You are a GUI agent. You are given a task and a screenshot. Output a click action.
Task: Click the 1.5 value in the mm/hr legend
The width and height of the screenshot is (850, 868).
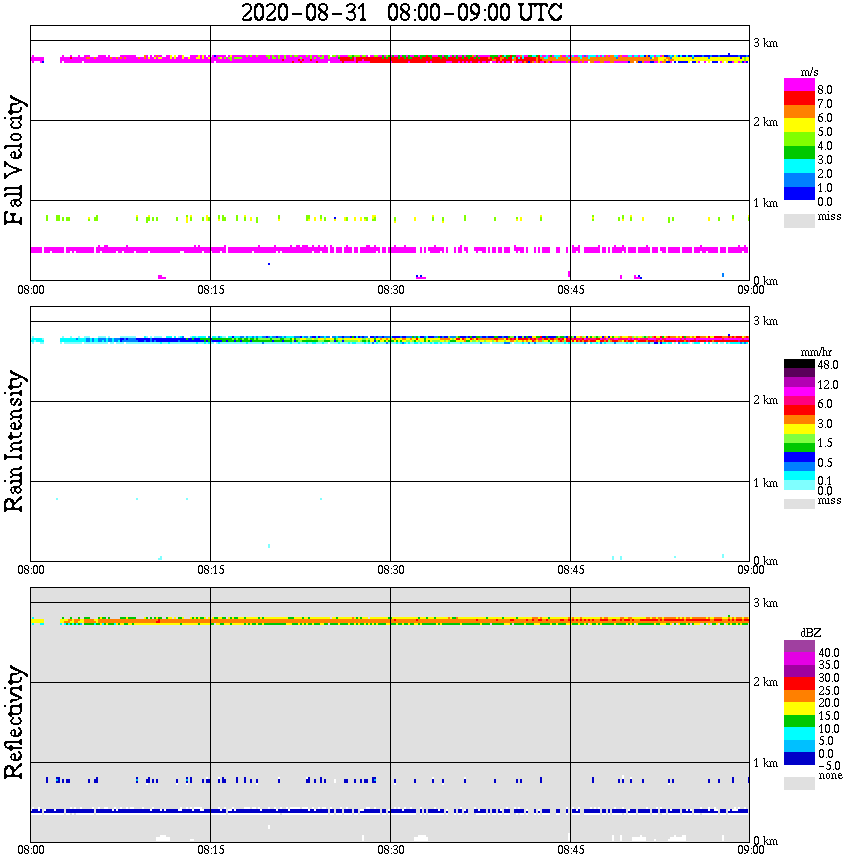pyautogui.click(x=825, y=443)
